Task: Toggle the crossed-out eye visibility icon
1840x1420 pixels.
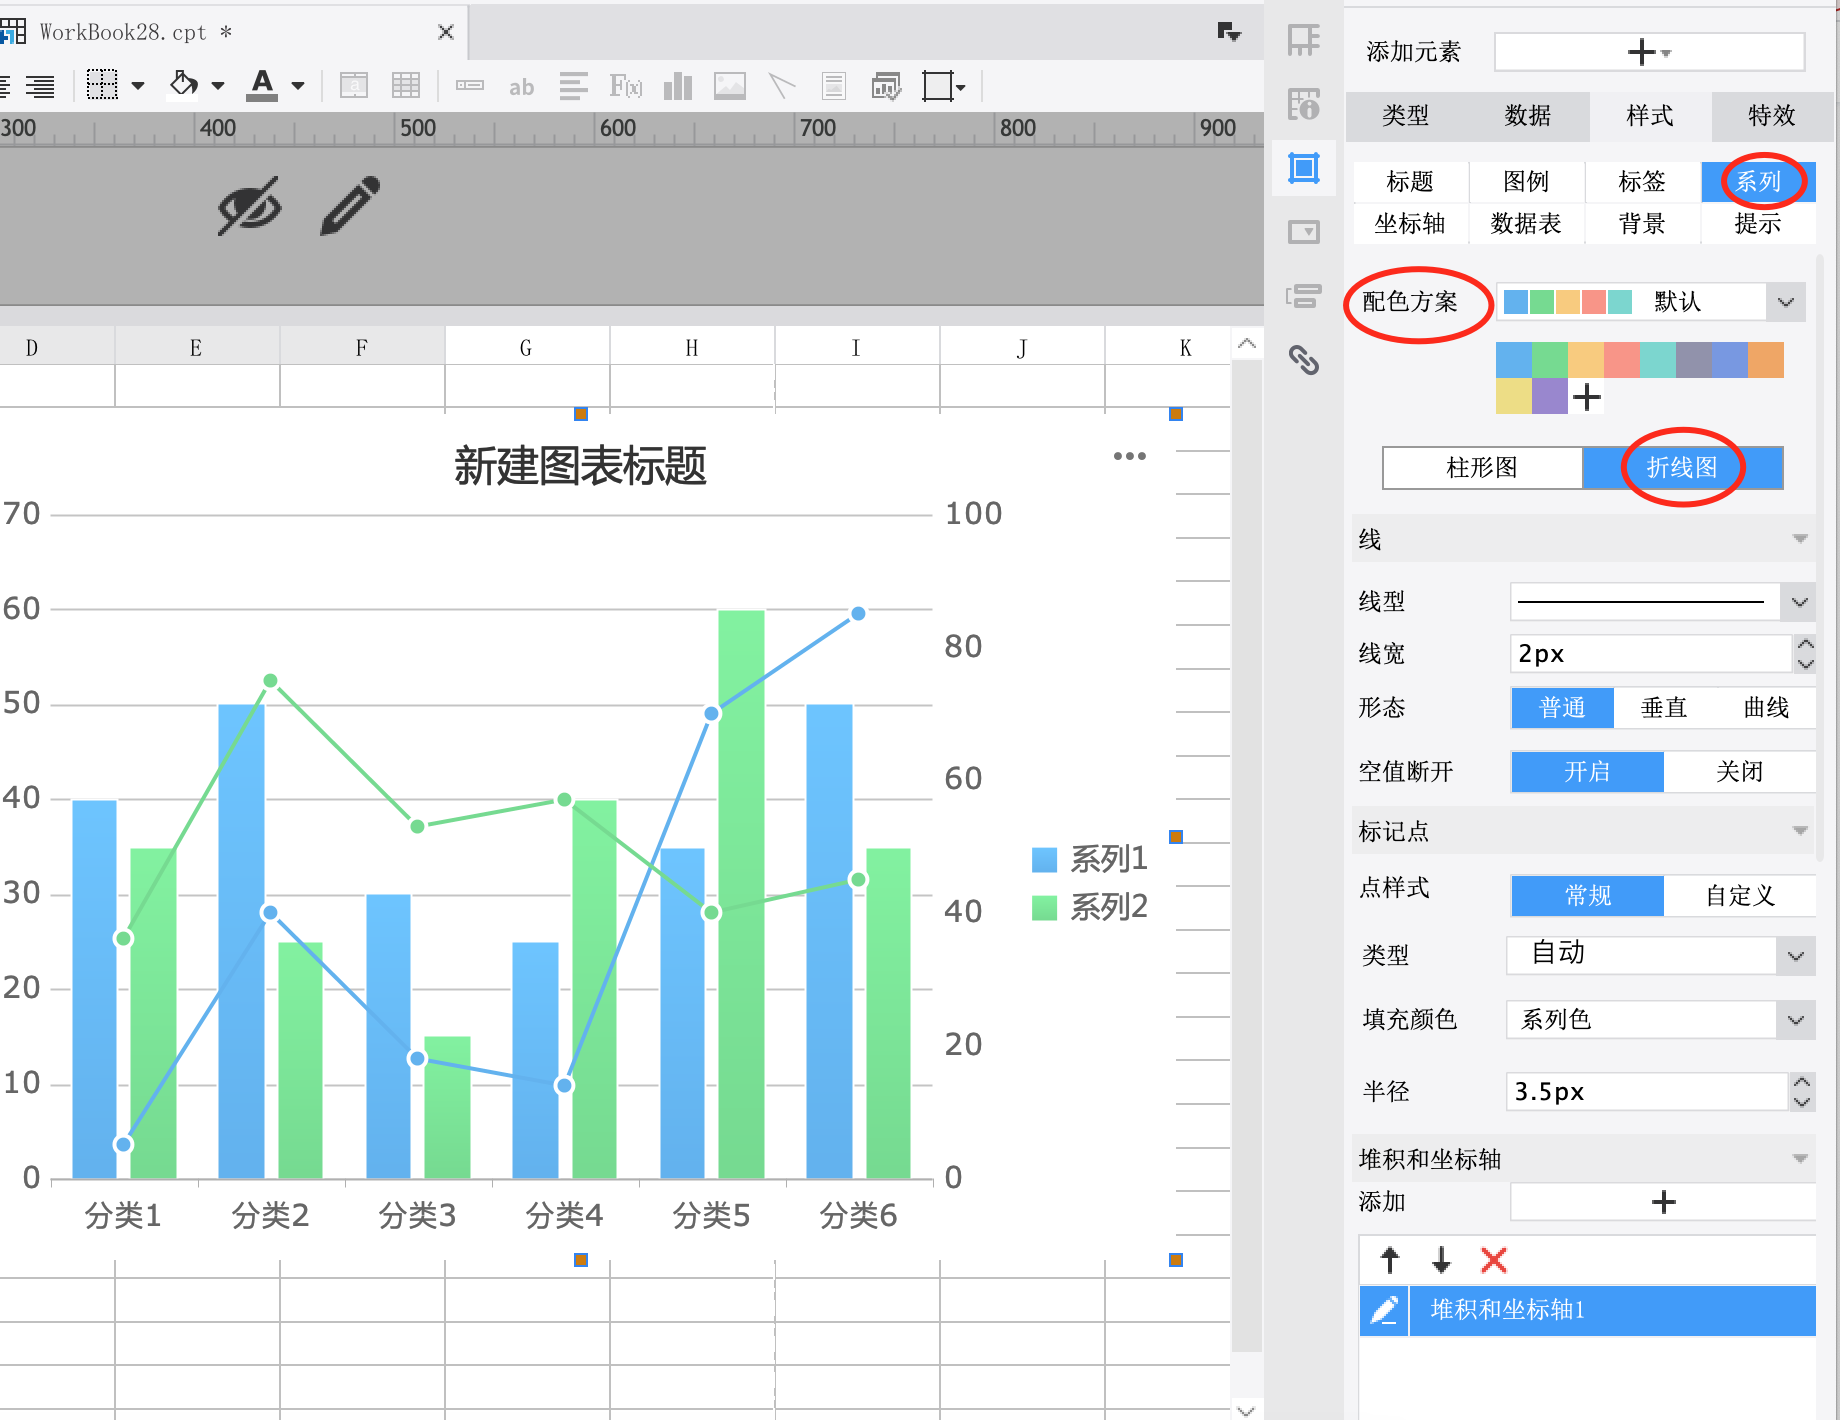Action: [249, 206]
